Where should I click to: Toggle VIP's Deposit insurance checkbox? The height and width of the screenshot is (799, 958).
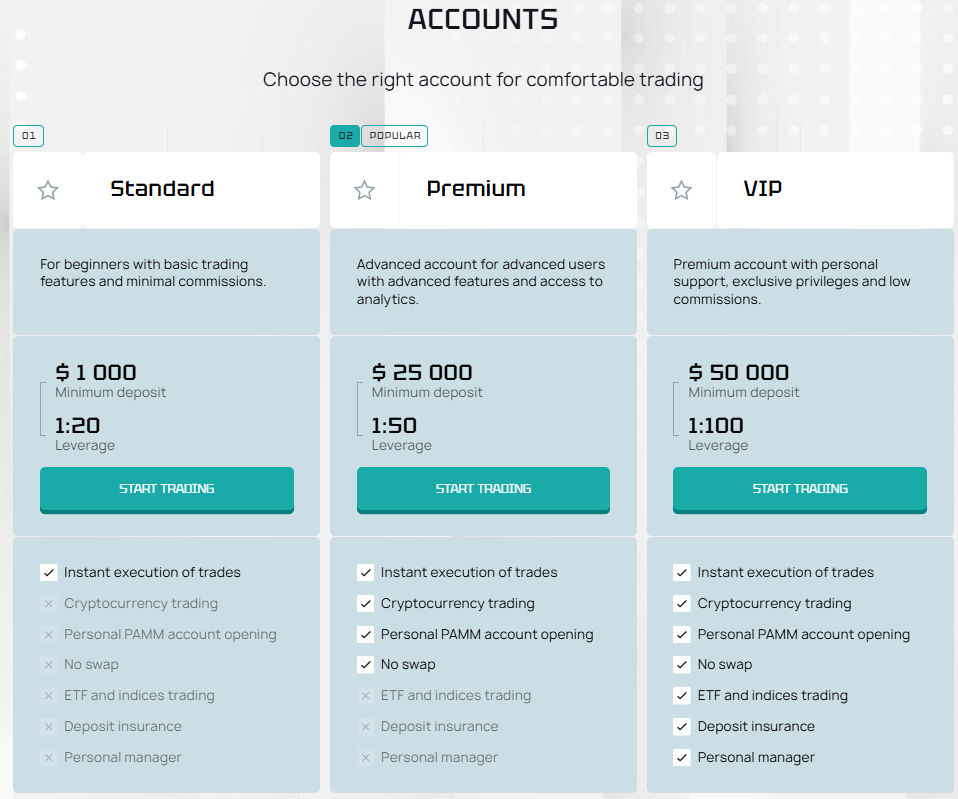[682, 727]
